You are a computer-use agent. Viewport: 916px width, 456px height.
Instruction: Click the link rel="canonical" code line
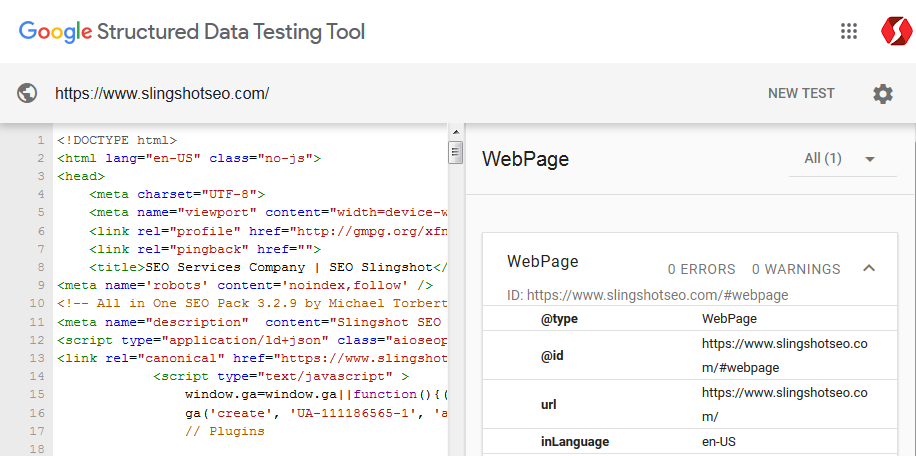252,358
